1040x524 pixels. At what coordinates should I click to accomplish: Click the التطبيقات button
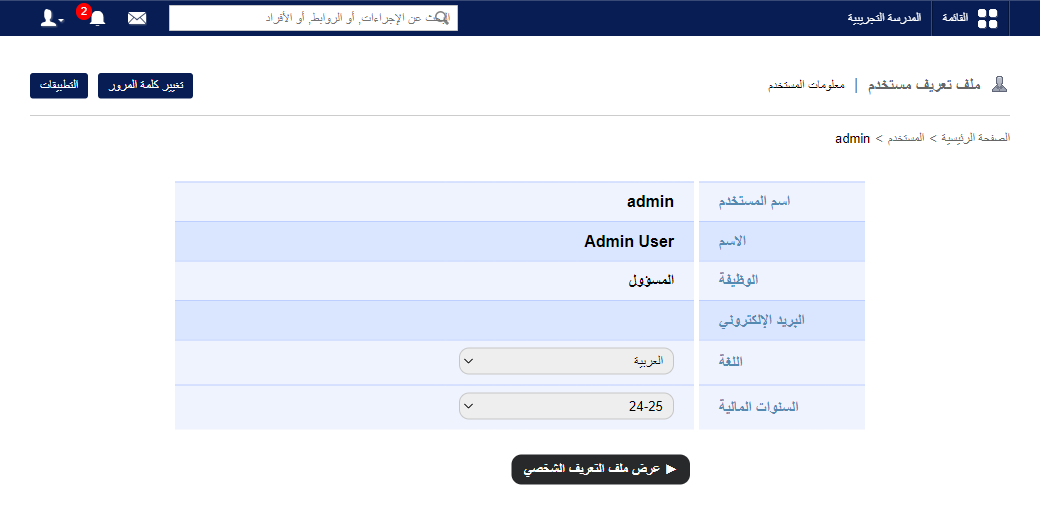(x=59, y=86)
